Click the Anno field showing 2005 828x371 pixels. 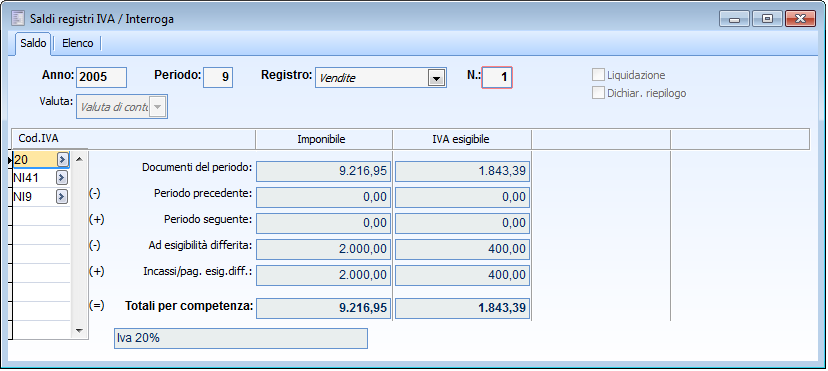point(101,78)
